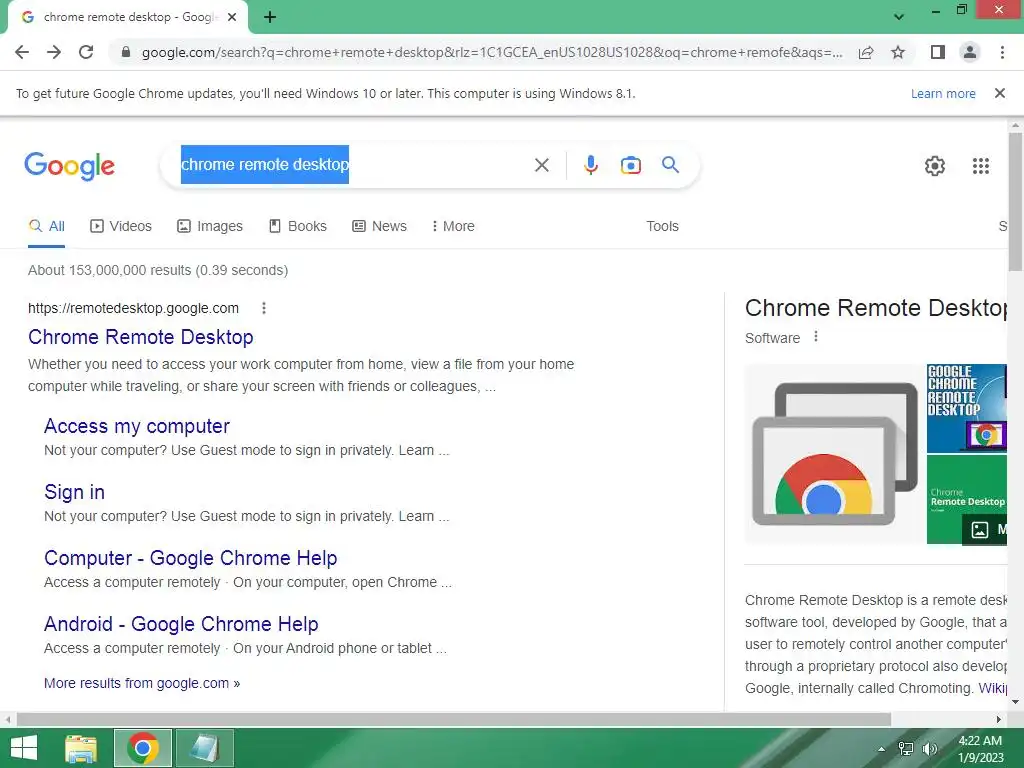The height and width of the screenshot is (768, 1024).
Task: Close the chrome remote desktop tab
Action: click(x=232, y=18)
